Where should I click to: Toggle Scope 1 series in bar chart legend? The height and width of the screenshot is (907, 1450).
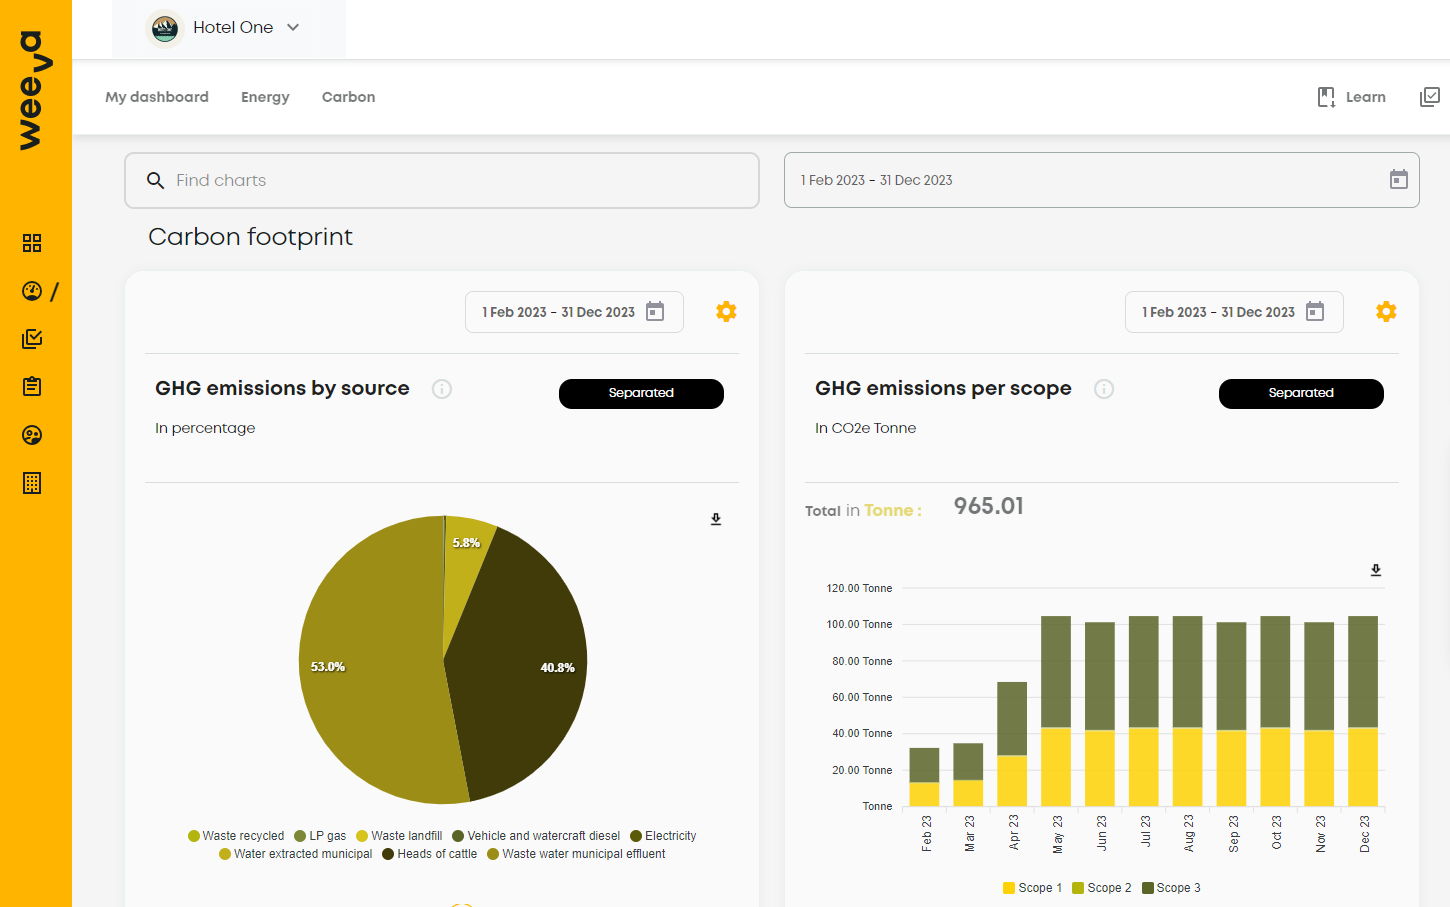click(1033, 888)
